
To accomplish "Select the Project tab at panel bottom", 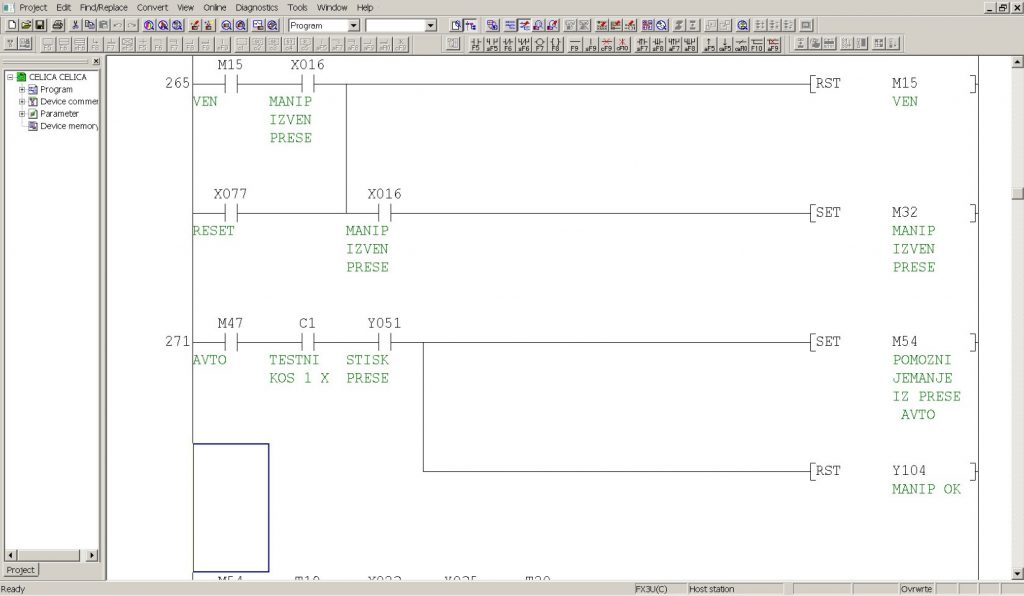I will click(x=21, y=570).
